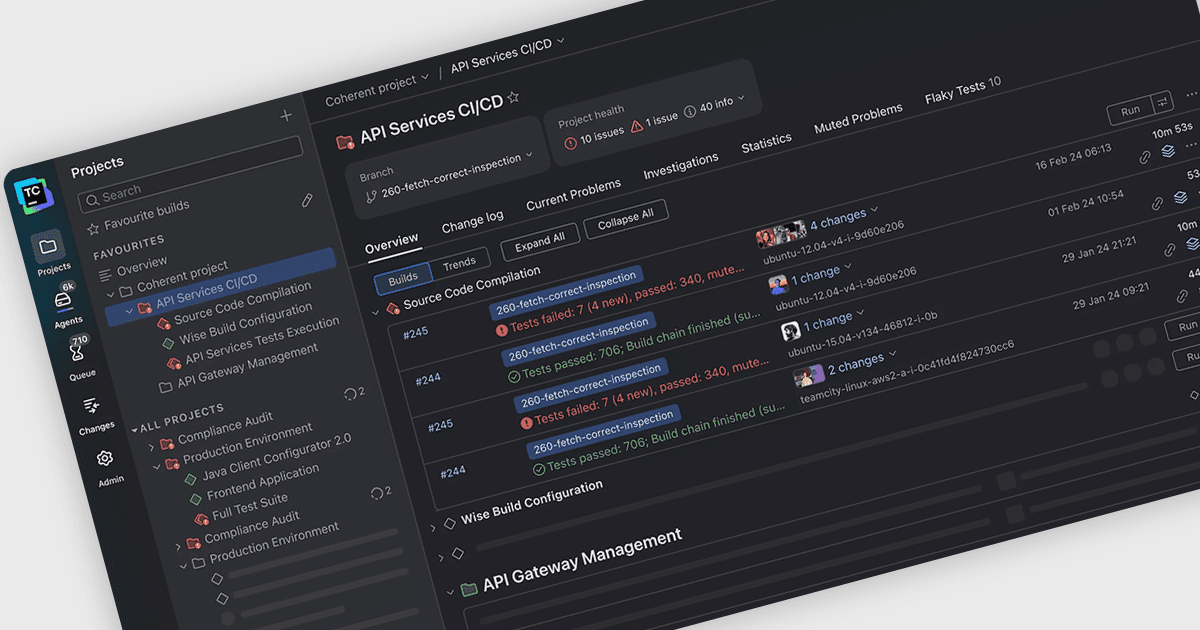Expand the Wise Build Configuration section
1200x630 pixels.
tap(434, 528)
